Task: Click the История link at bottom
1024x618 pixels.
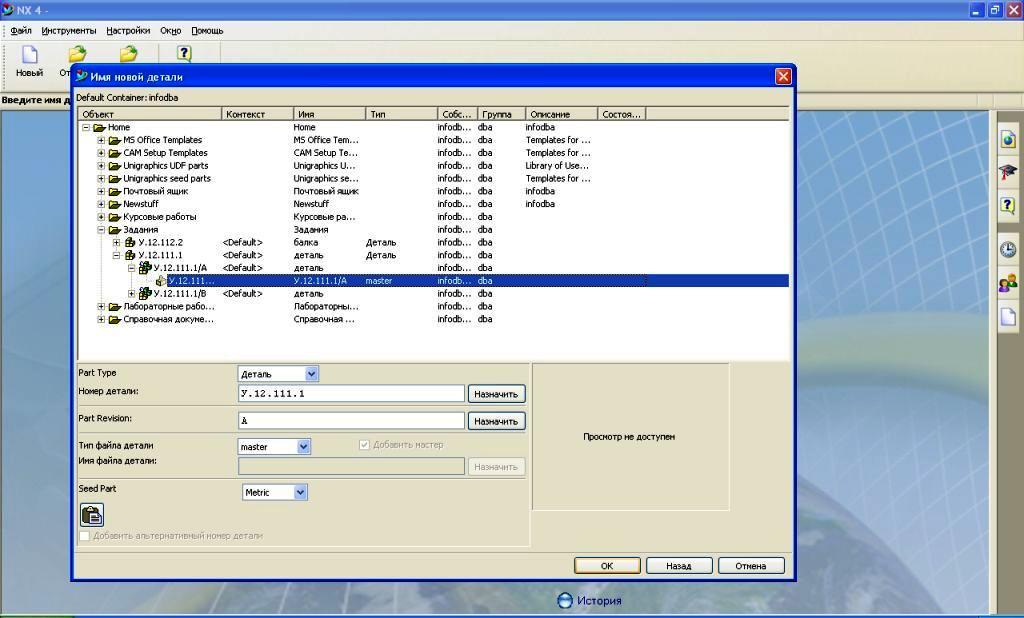Action: tap(599, 600)
